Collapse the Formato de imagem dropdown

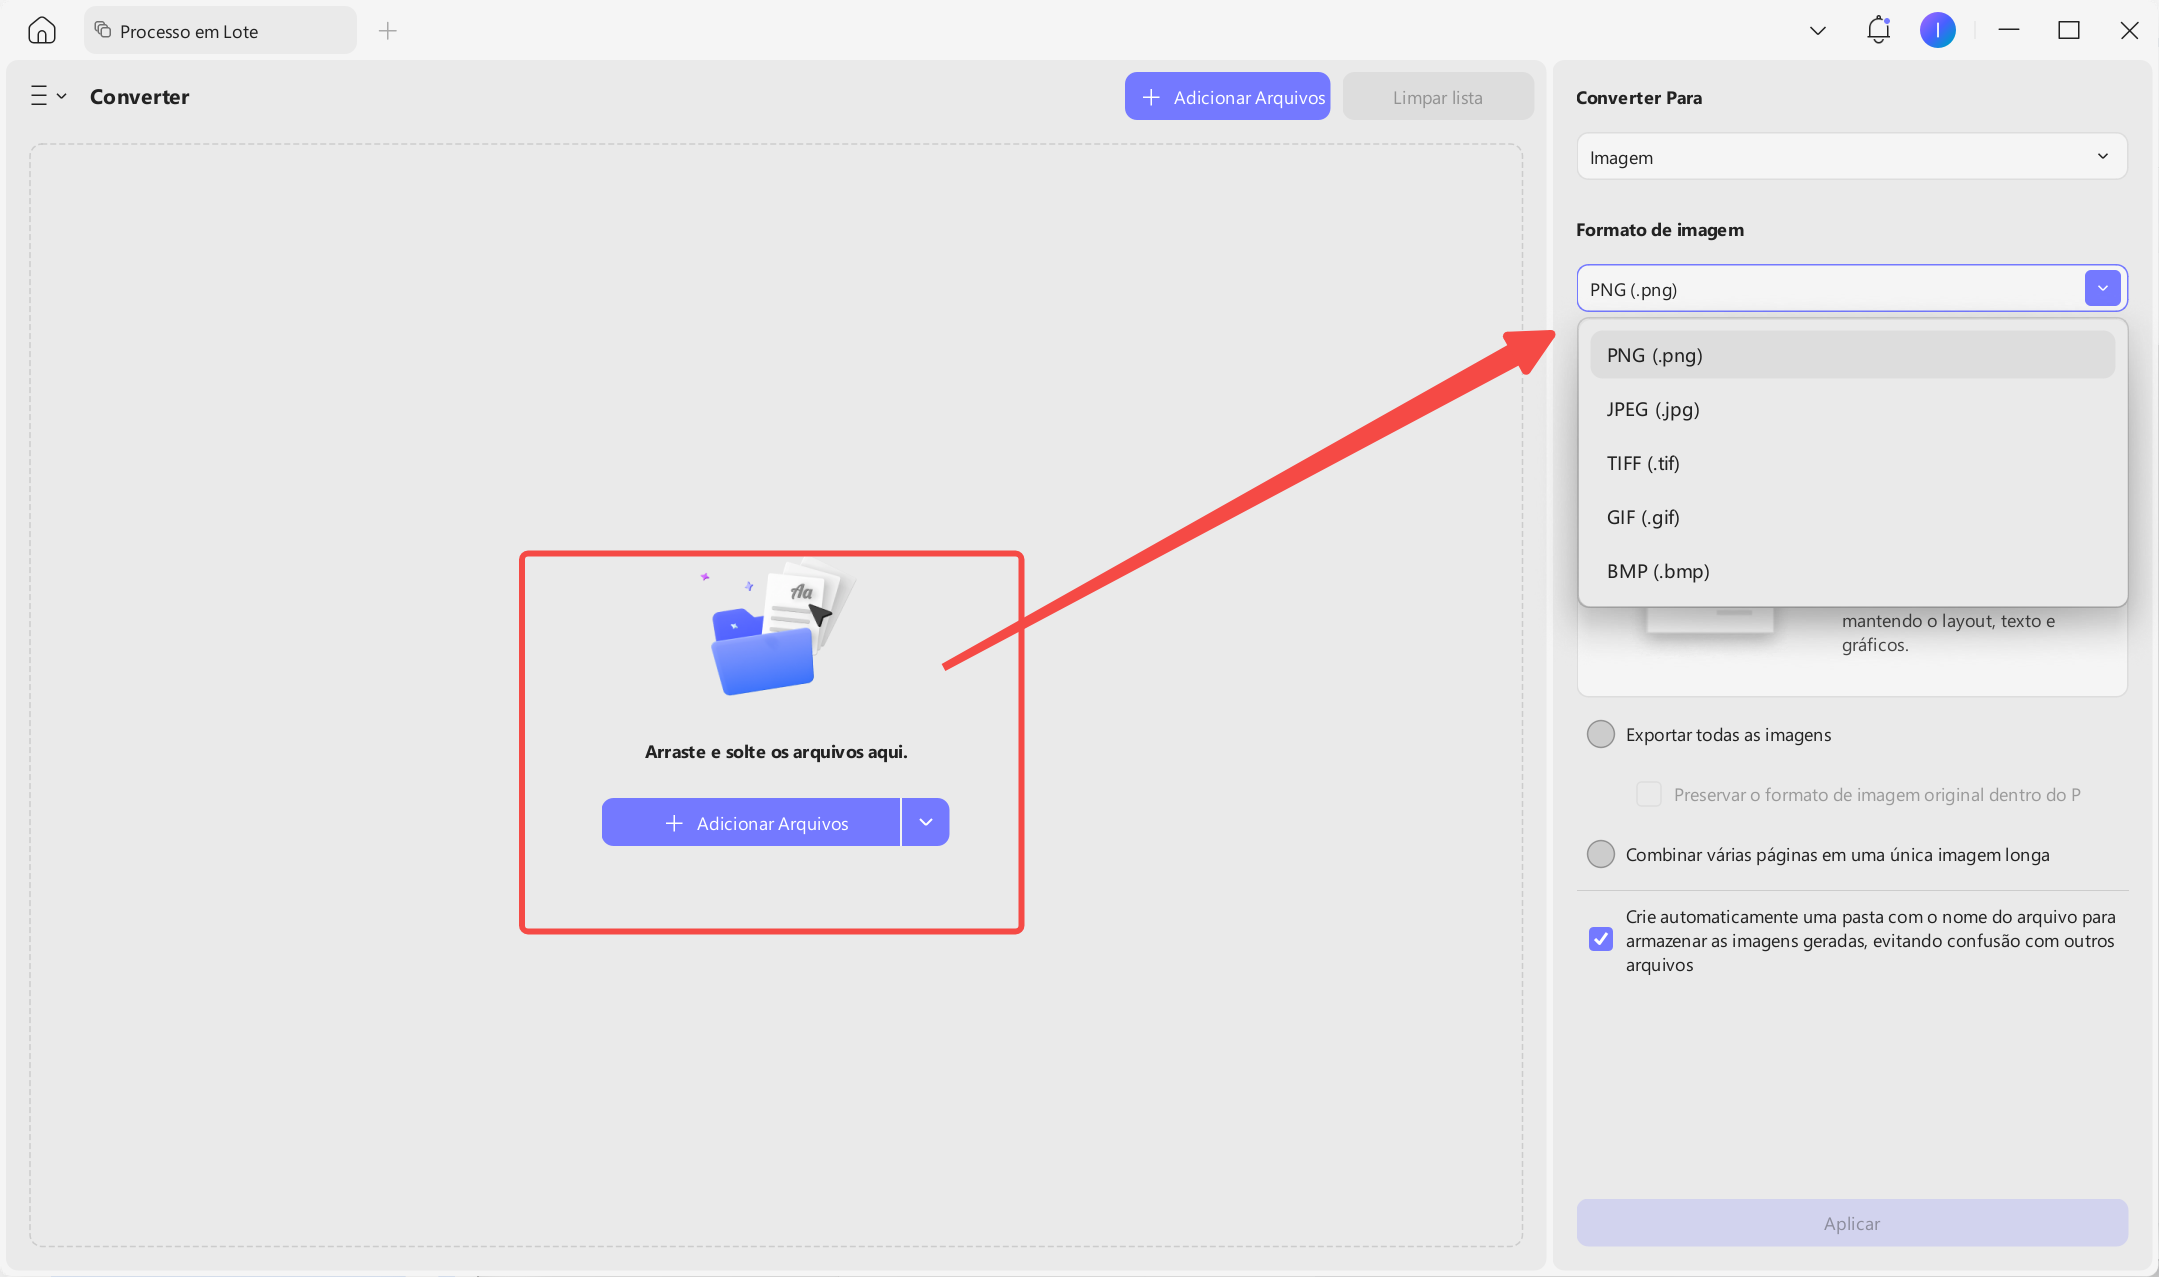(x=2102, y=289)
